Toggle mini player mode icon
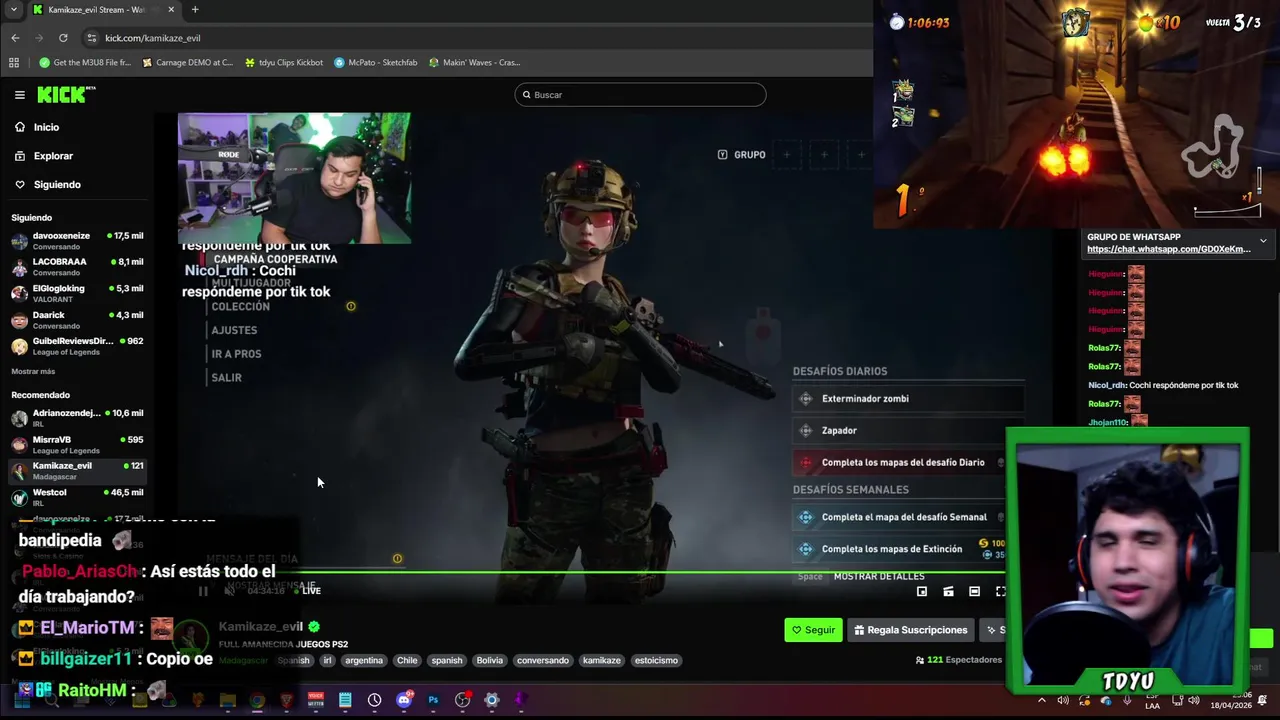 948,592
